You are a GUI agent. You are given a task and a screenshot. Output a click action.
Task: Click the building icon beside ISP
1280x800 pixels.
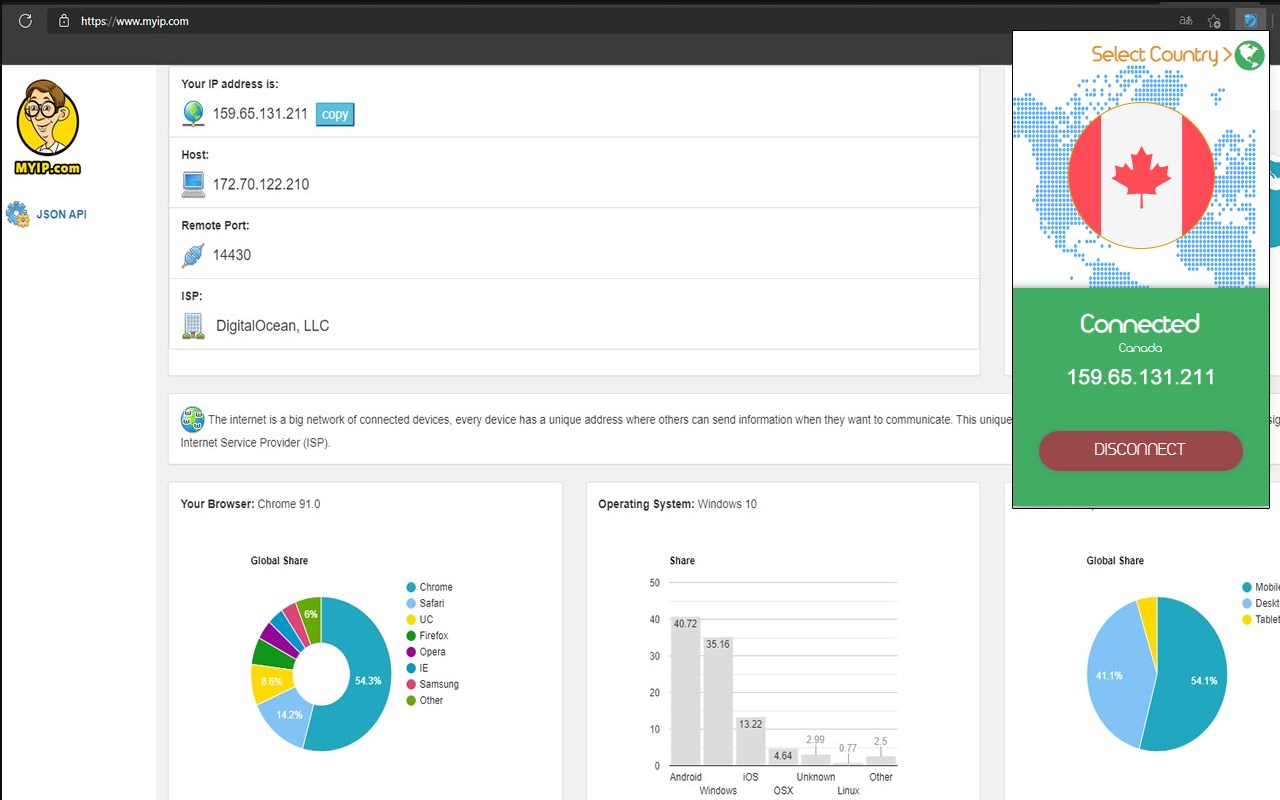click(193, 326)
